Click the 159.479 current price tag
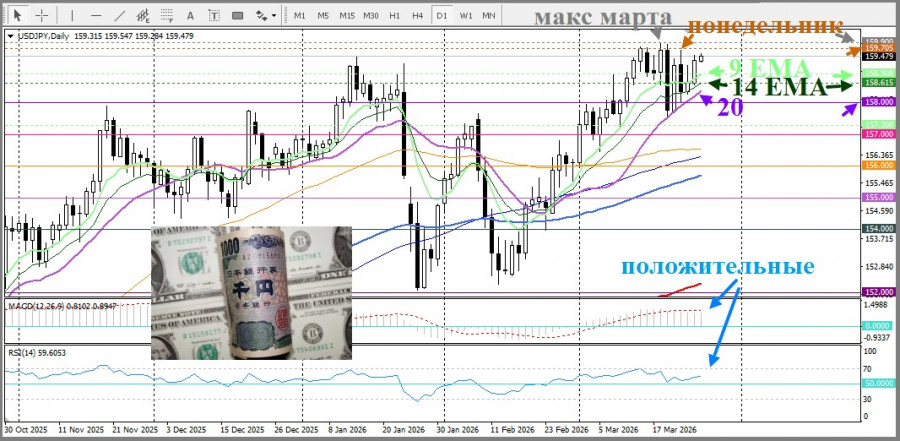The image size is (900, 441). point(878,56)
